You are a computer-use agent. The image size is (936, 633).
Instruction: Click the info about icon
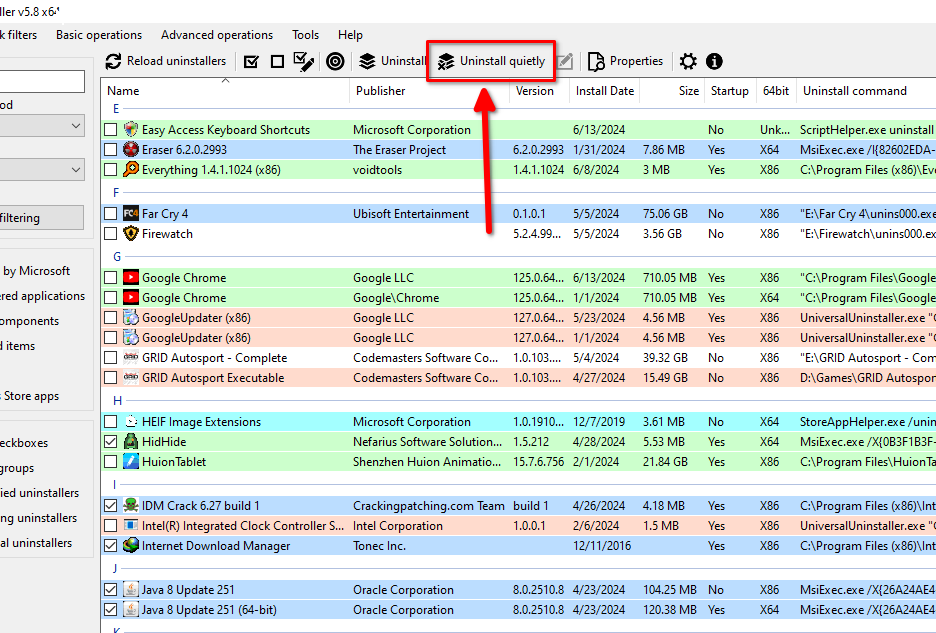coord(714,61)
